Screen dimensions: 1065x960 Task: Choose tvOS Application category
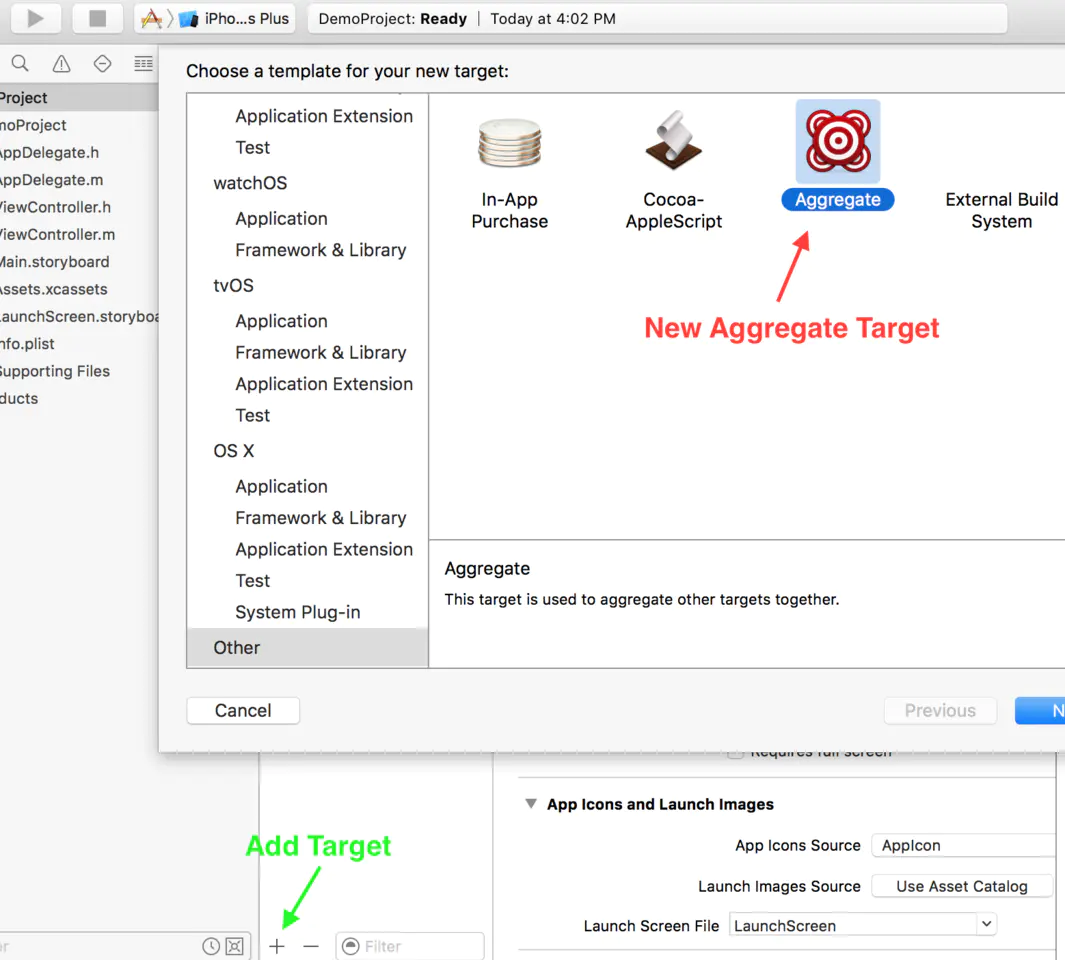pyautogui.click(x=281, y=321)
